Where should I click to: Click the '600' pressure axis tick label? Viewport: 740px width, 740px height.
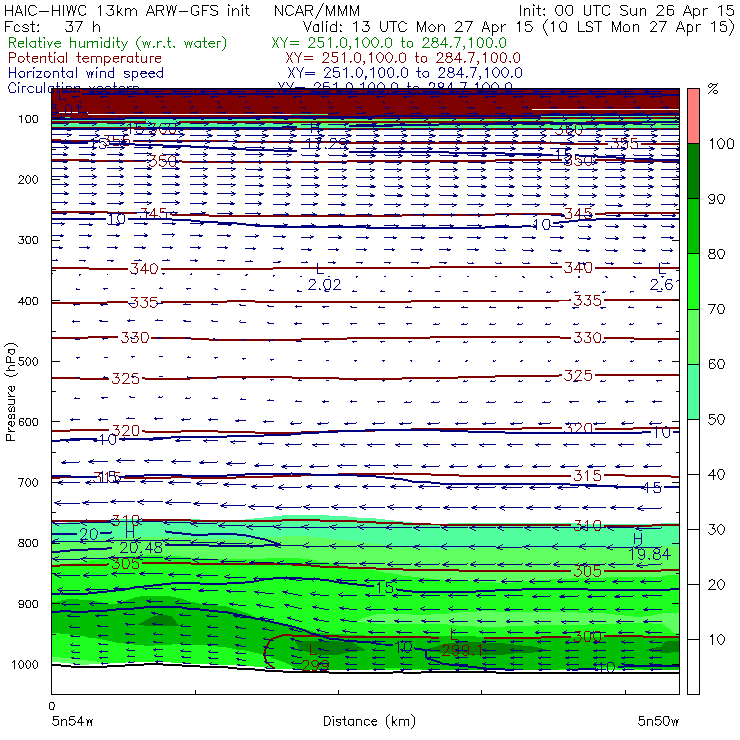coord(28,421)
